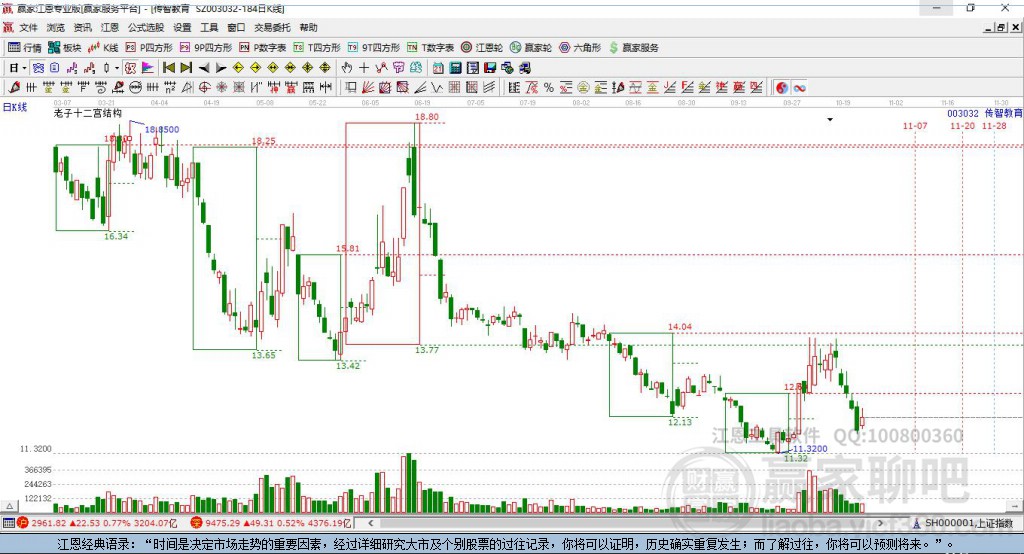Screen dimensions: 1024x554
Task: Select the crosshair cursor tool
Action: pos(364,68)
